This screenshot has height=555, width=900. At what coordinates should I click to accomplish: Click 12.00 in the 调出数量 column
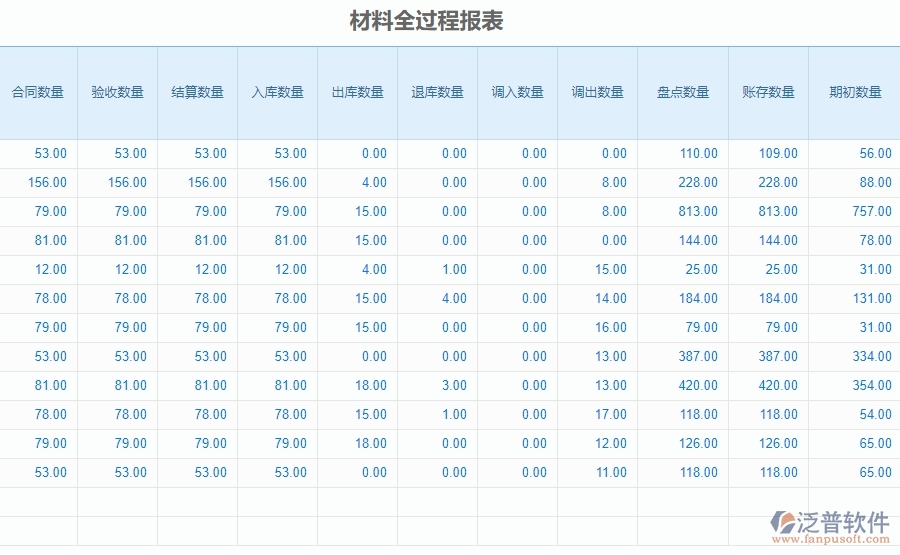[611, 443]
